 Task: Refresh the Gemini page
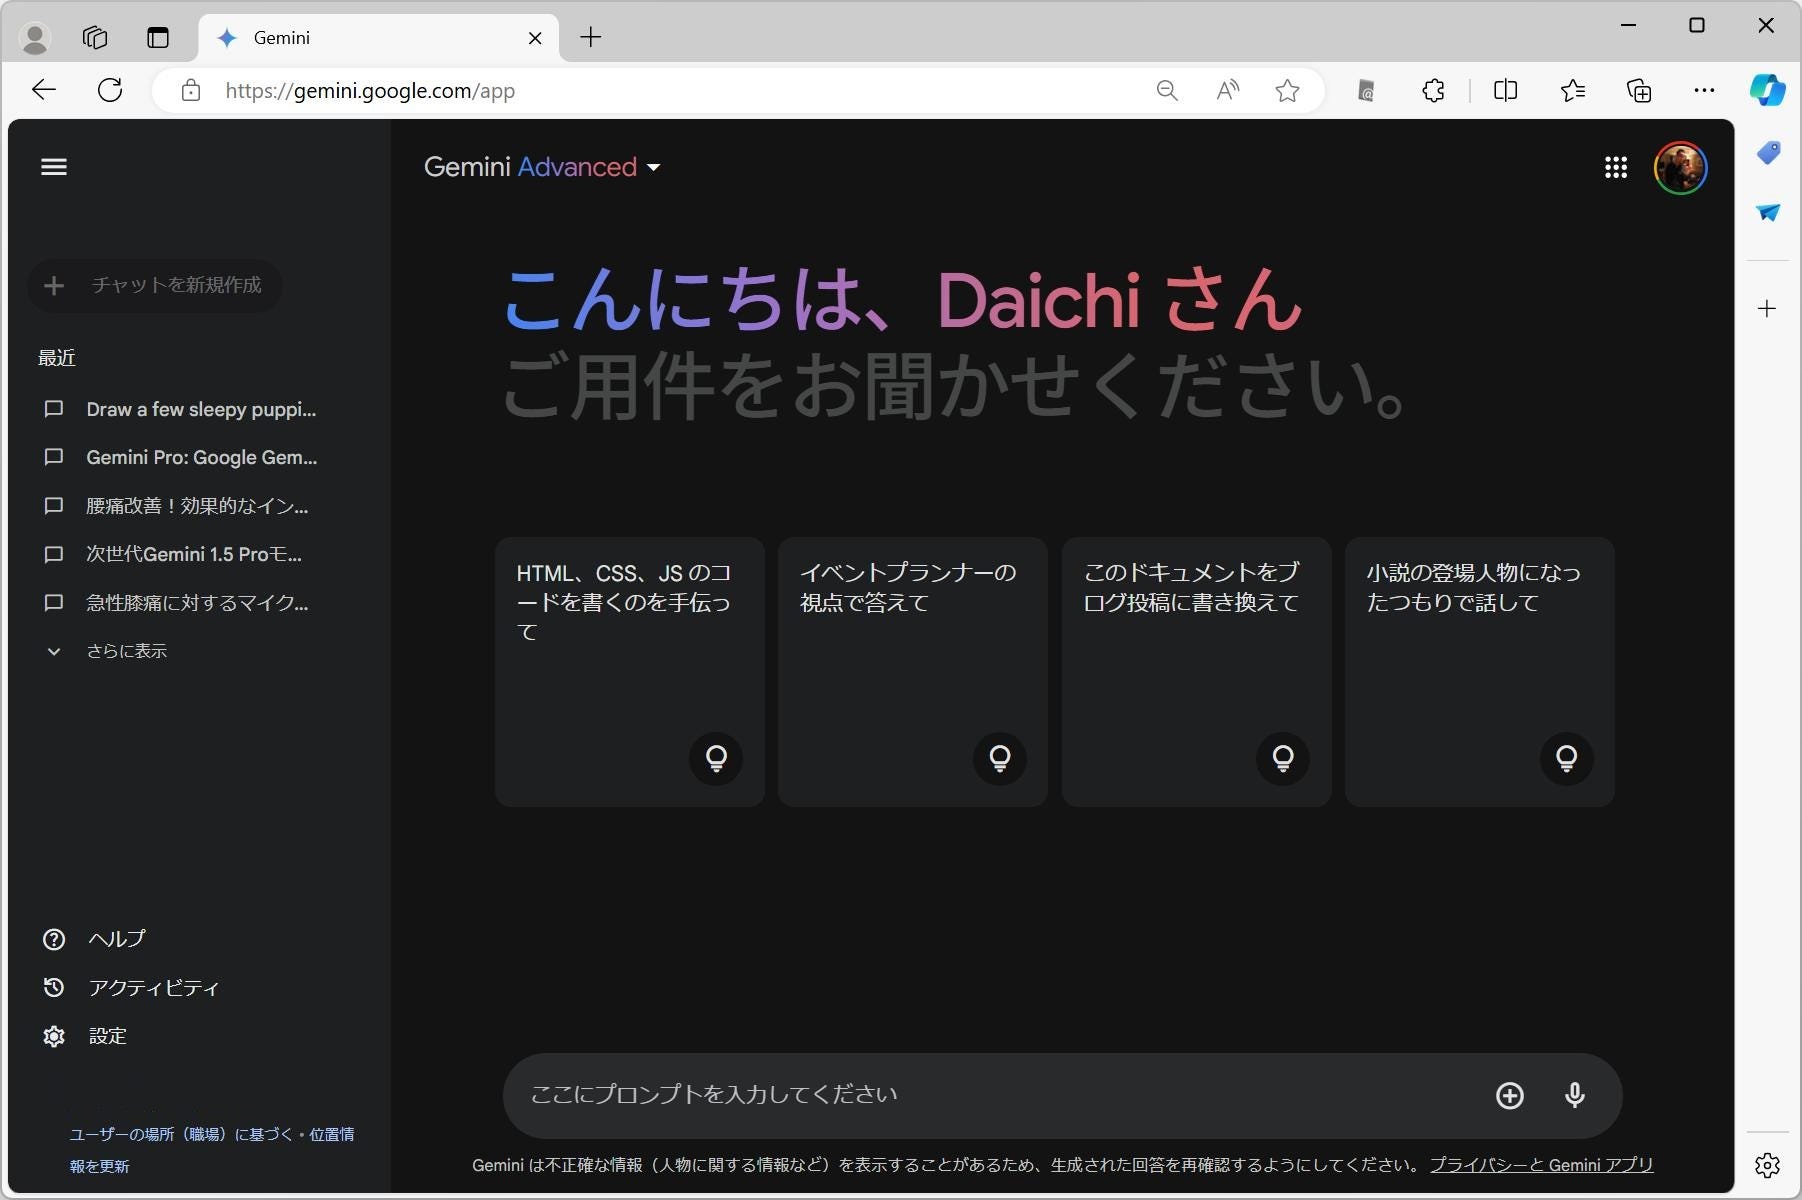pyautogui.click(x=110, y=90)
